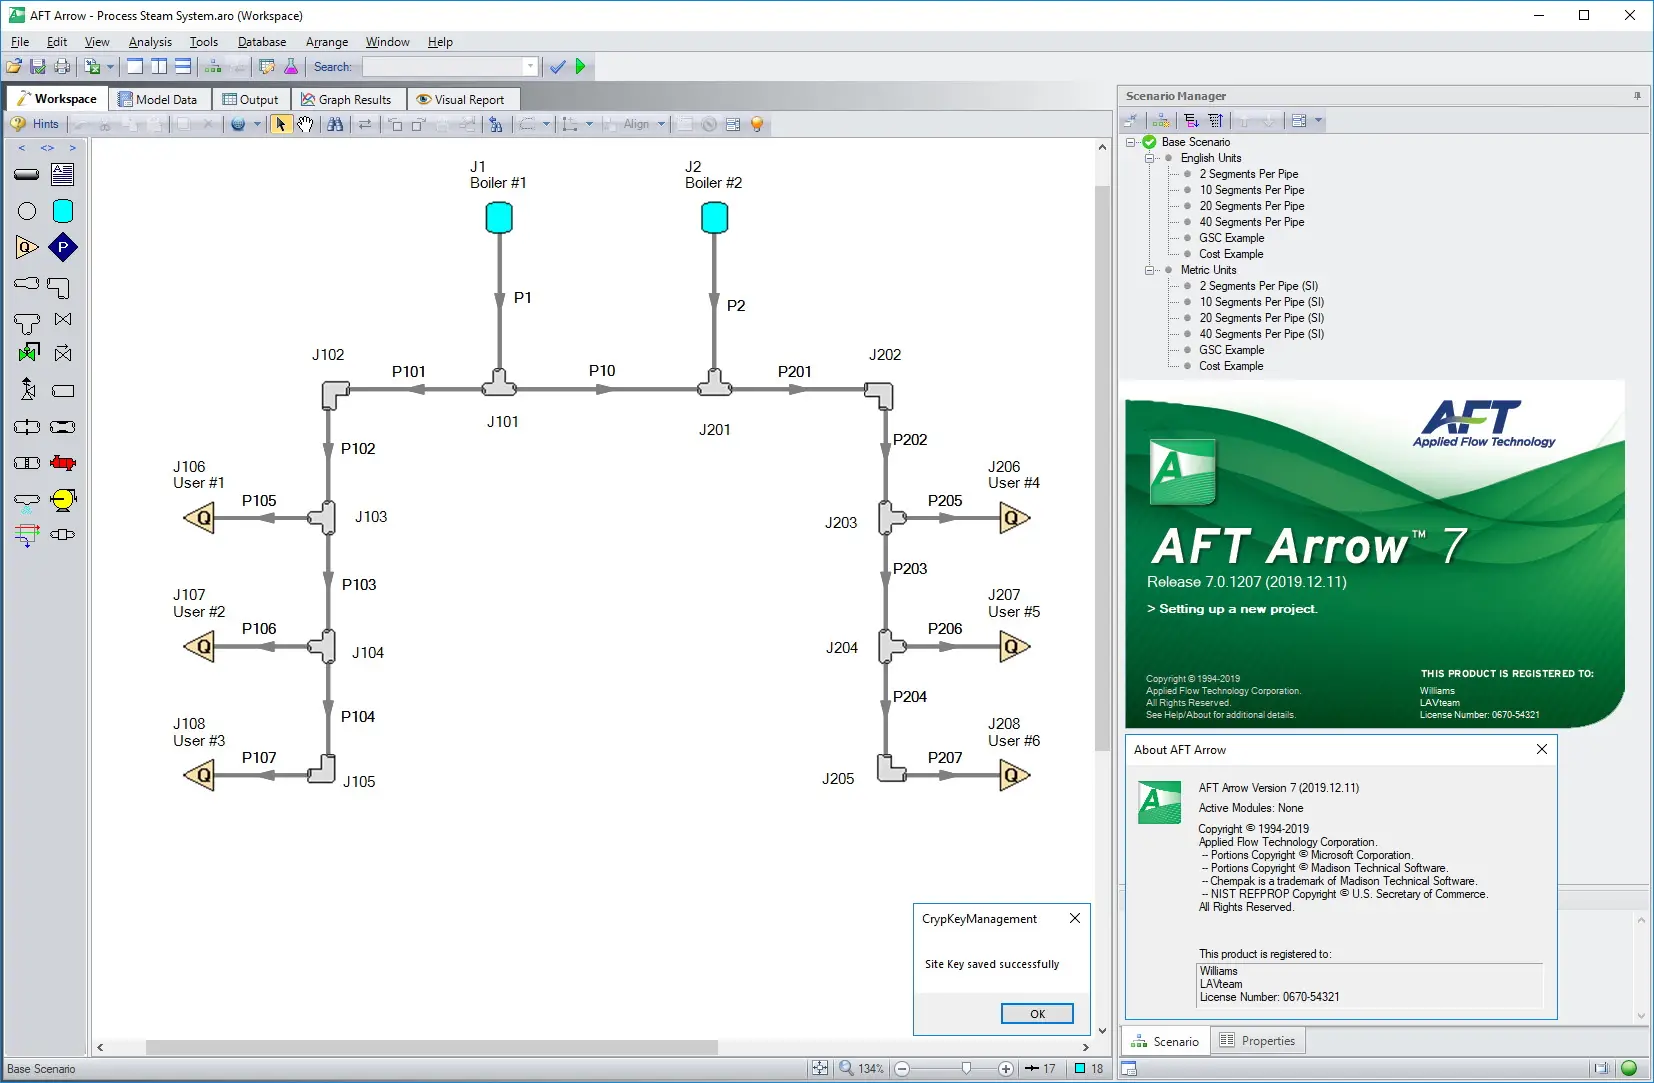The width and height of the screenshot is (1654, 1083).
Task: Open the Output tab
Action: click(x=251, y=99)
